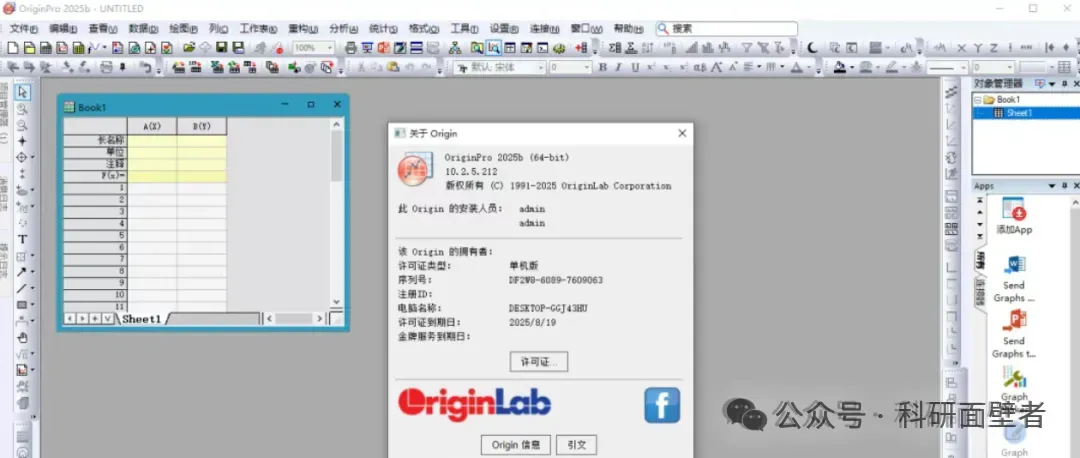Image resolution: width=1080 pixels, height=458 pixels.
Task: Select the Sheet1 tab in Book1
Action: click(141, 319)
